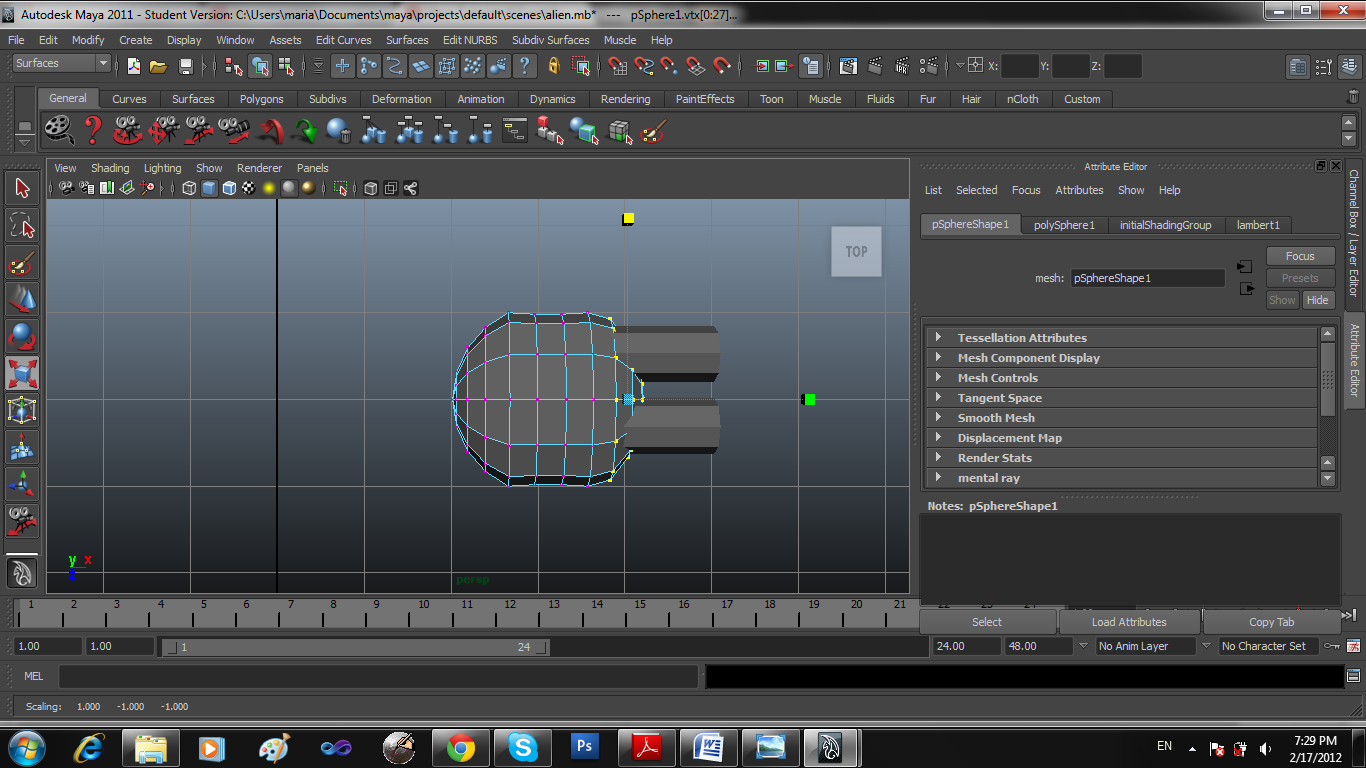Activate the Paint Selection tool in toolbox
The width and height of the screenshot is (1366, 768).
point(22,262)
